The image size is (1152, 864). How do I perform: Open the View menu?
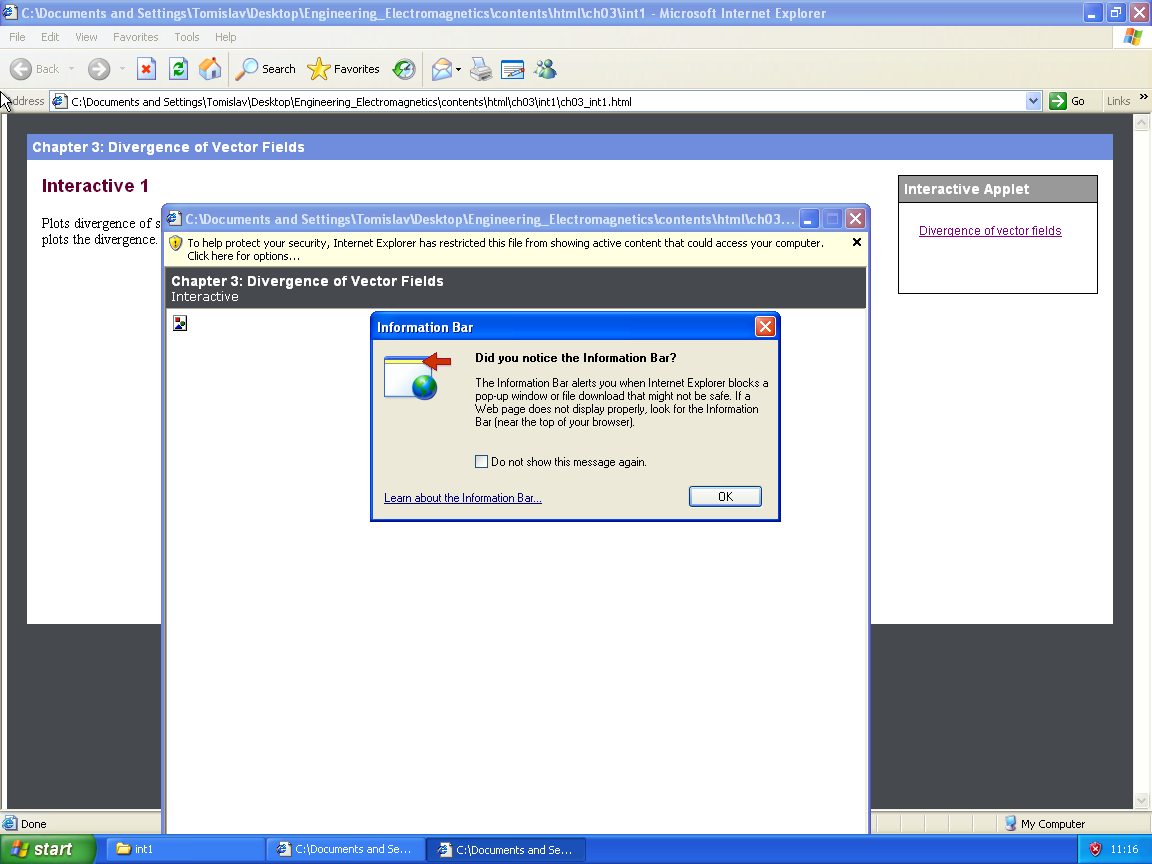pyautogui.click(x=86, y=37)
